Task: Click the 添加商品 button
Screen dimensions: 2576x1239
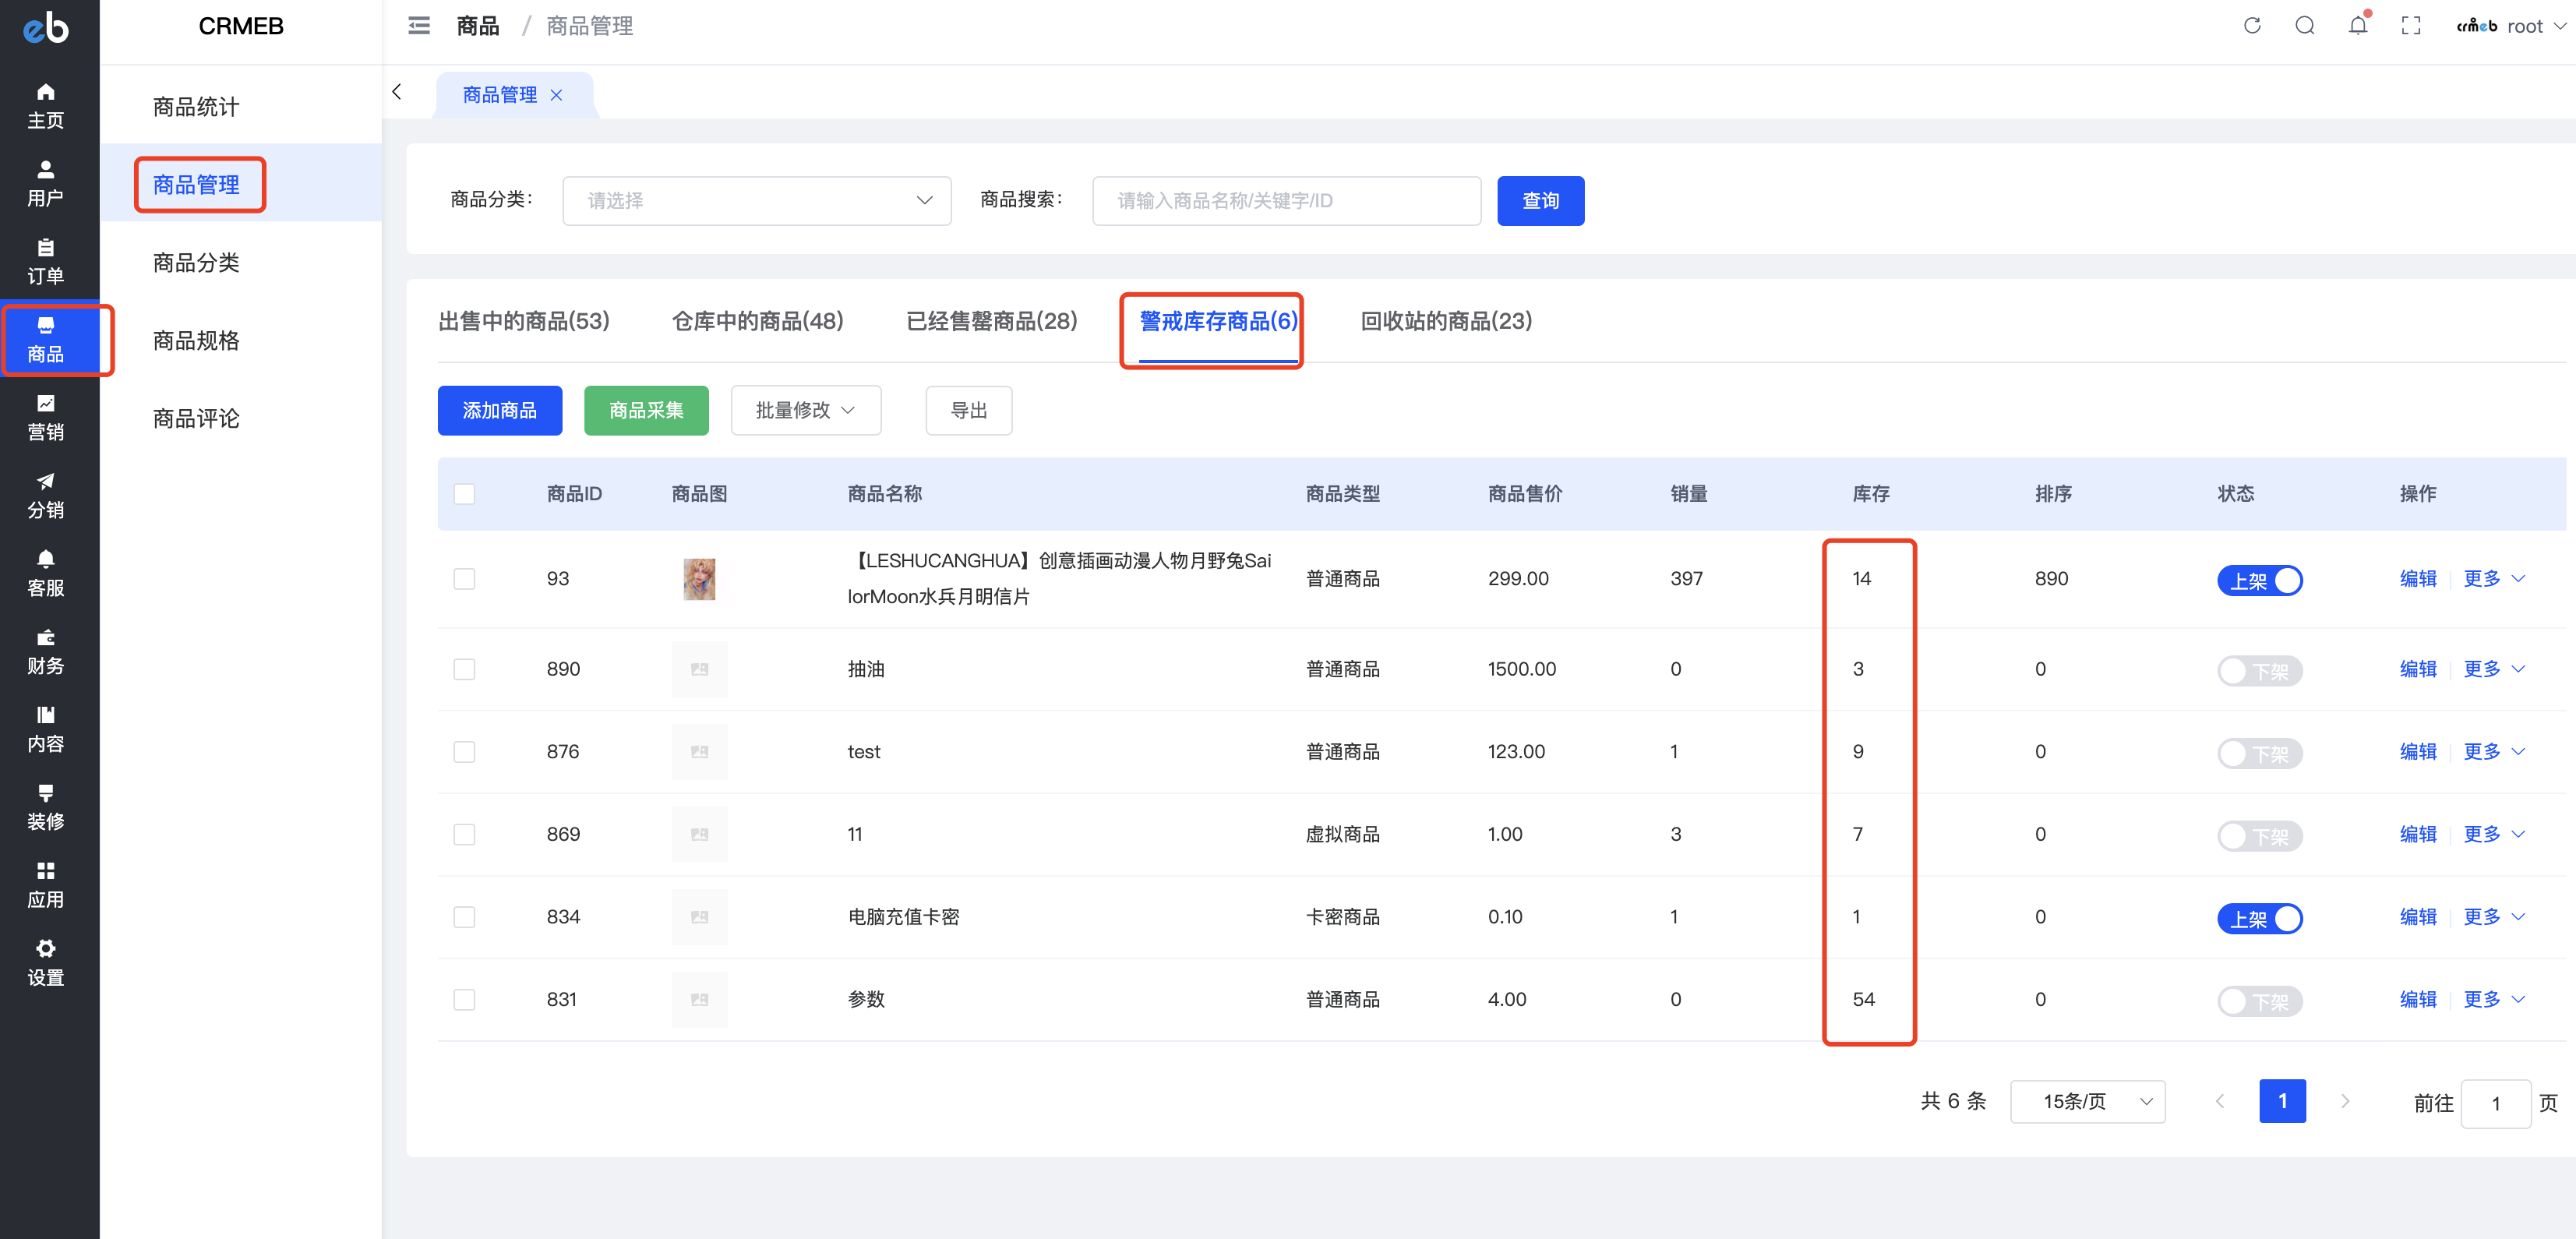Action: click(x=499, y=411)
